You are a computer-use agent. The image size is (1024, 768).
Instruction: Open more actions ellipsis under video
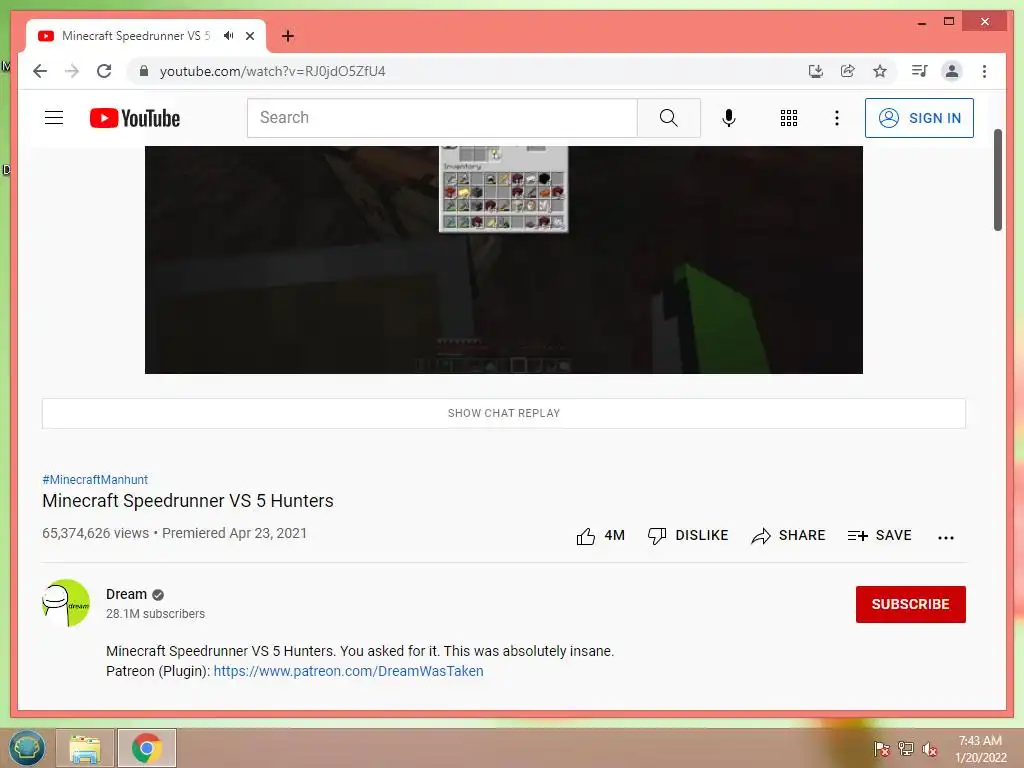[946, 537]
